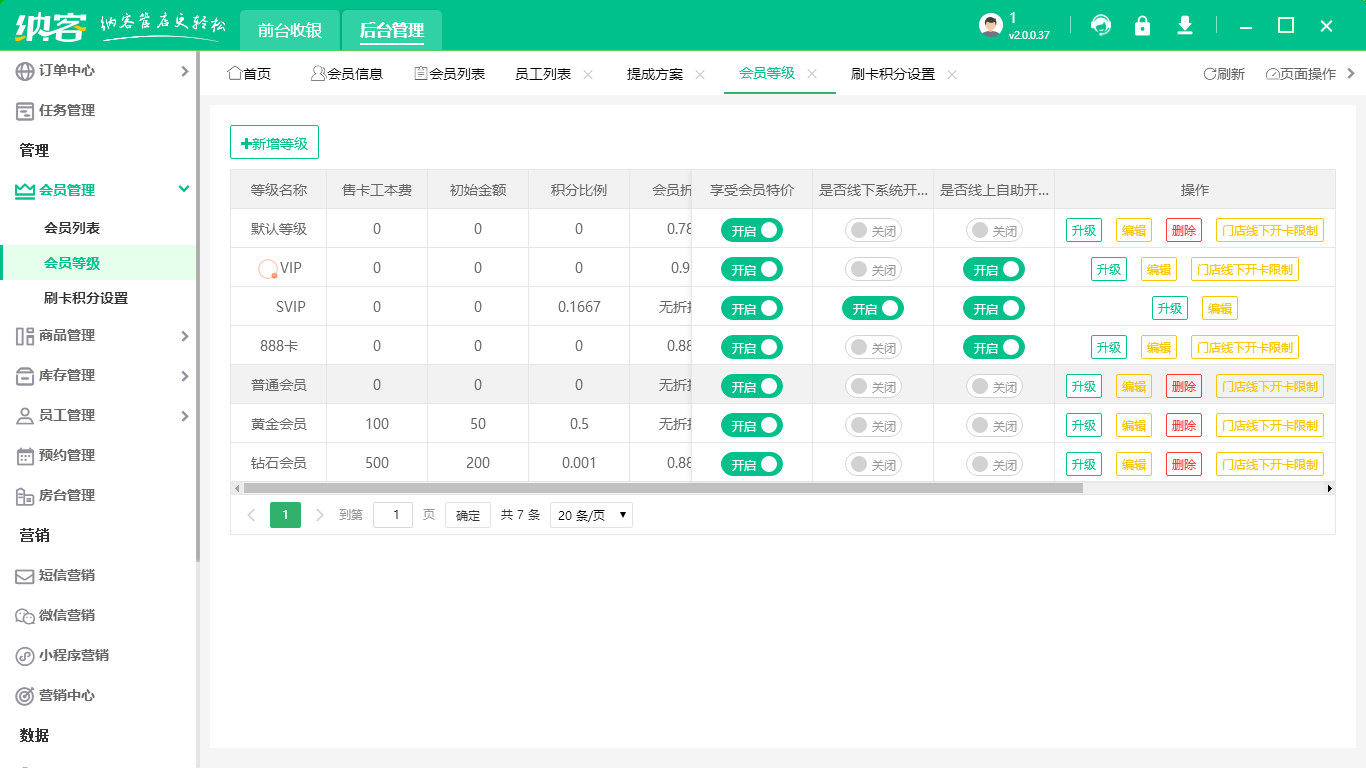Click the table's horizontal scrollbar
1366x768 pixels.
point(662,489)
